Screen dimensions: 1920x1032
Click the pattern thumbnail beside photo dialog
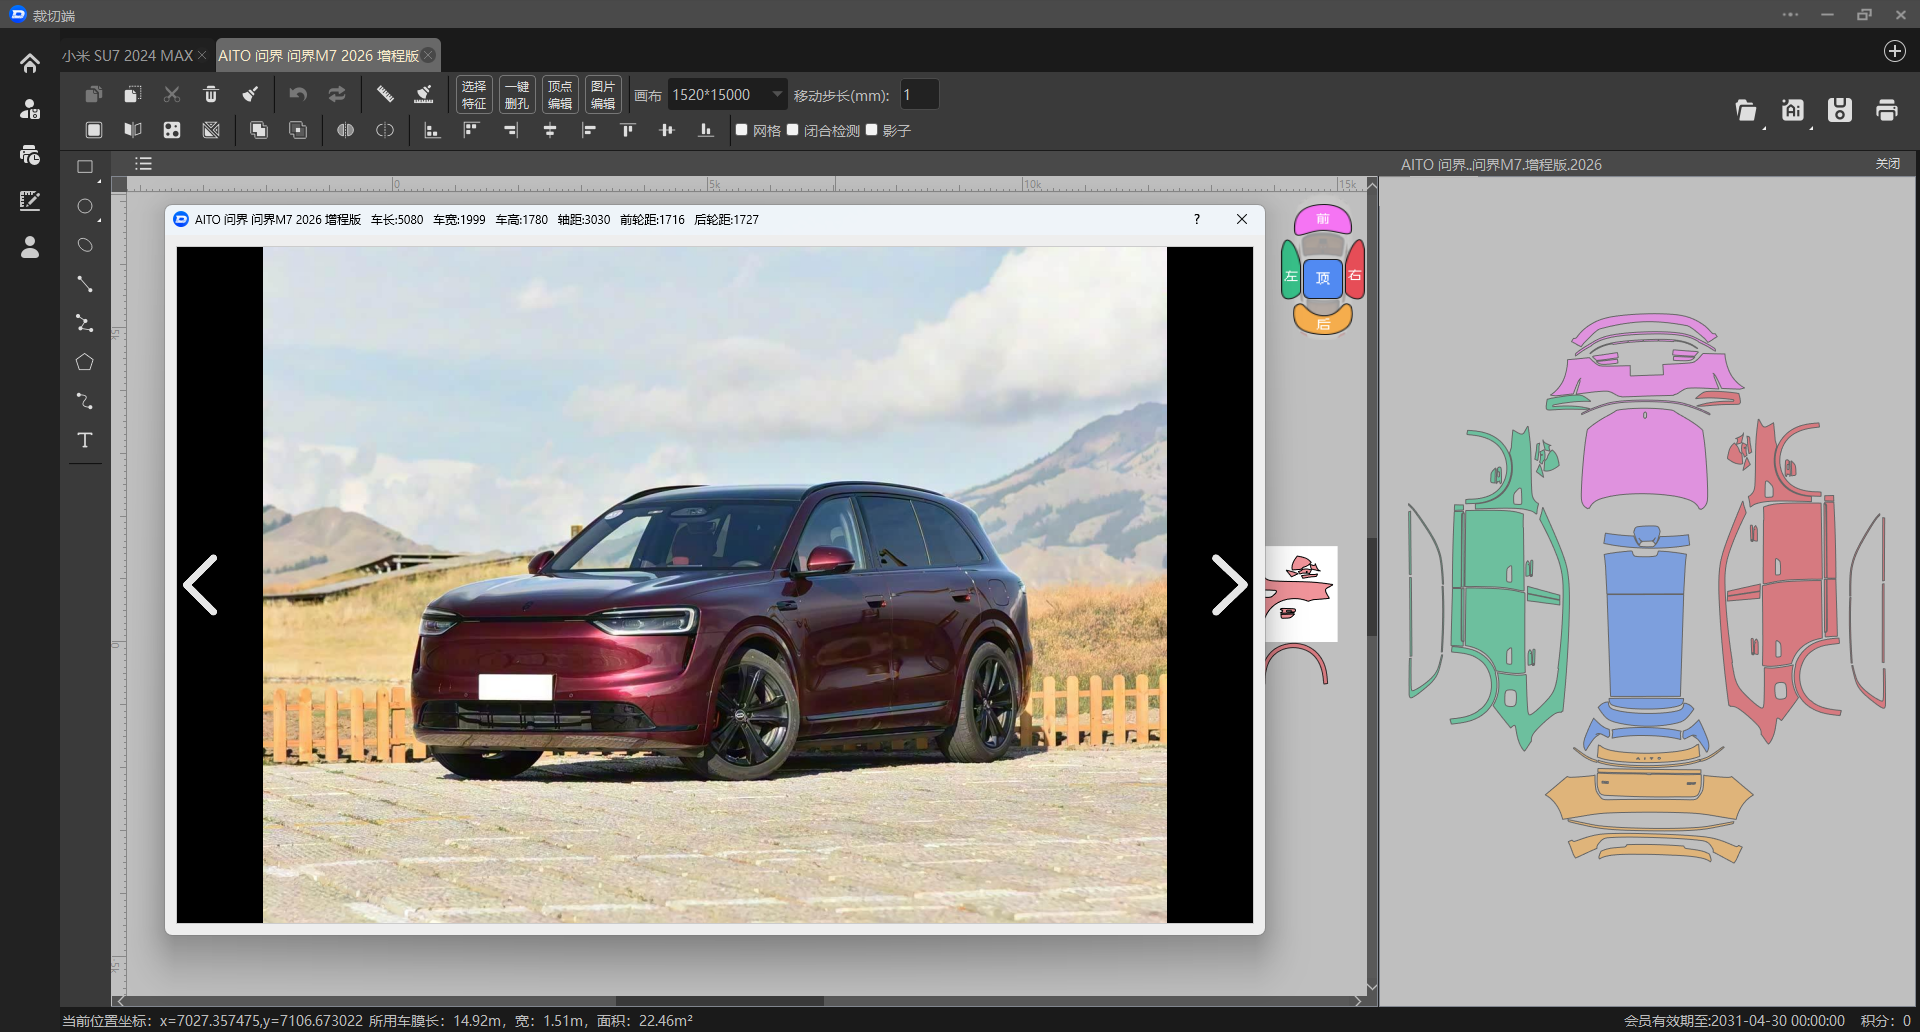1301,594
